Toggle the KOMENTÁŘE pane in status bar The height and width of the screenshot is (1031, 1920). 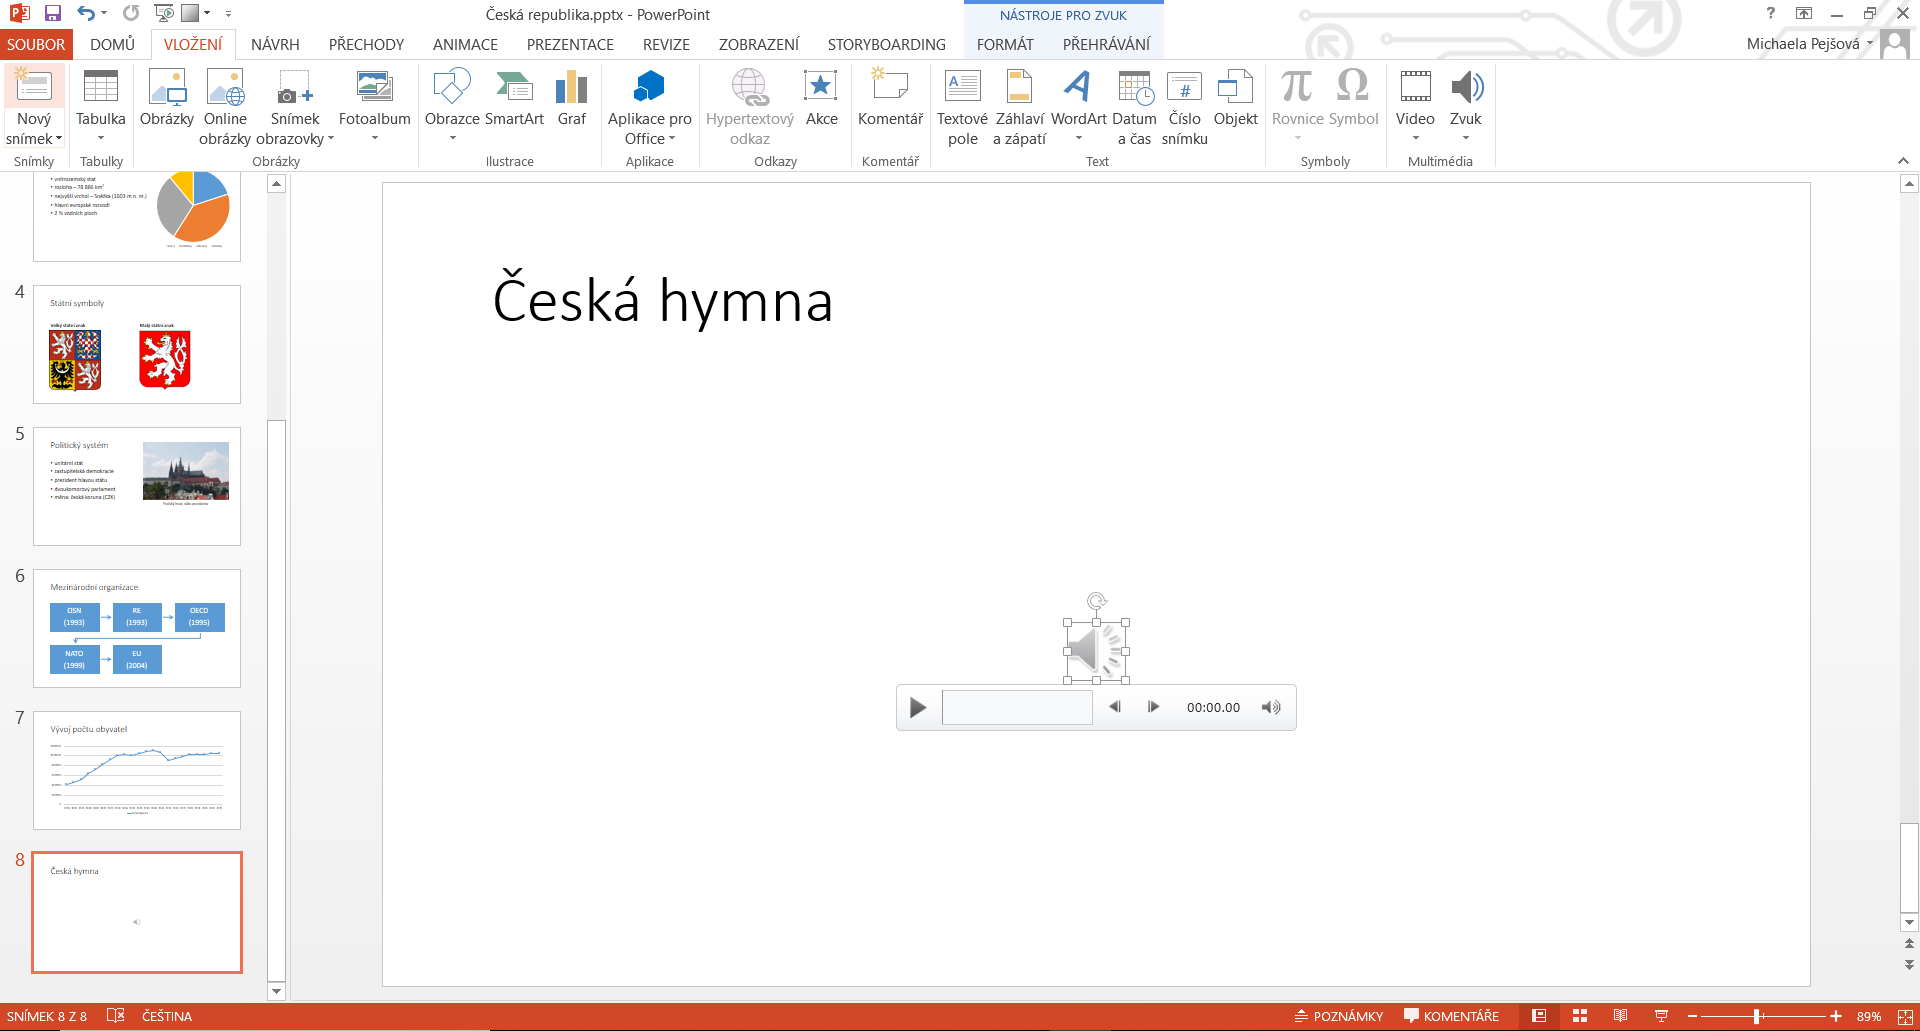(x=1451, y=1016)
